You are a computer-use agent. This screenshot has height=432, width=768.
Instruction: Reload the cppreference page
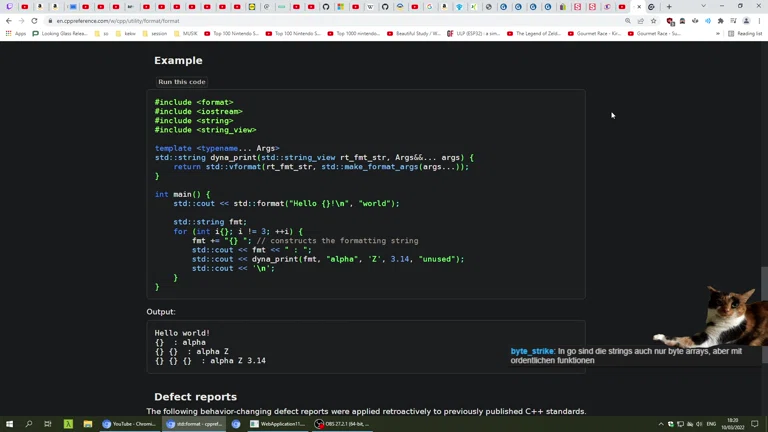coord(34,20)
